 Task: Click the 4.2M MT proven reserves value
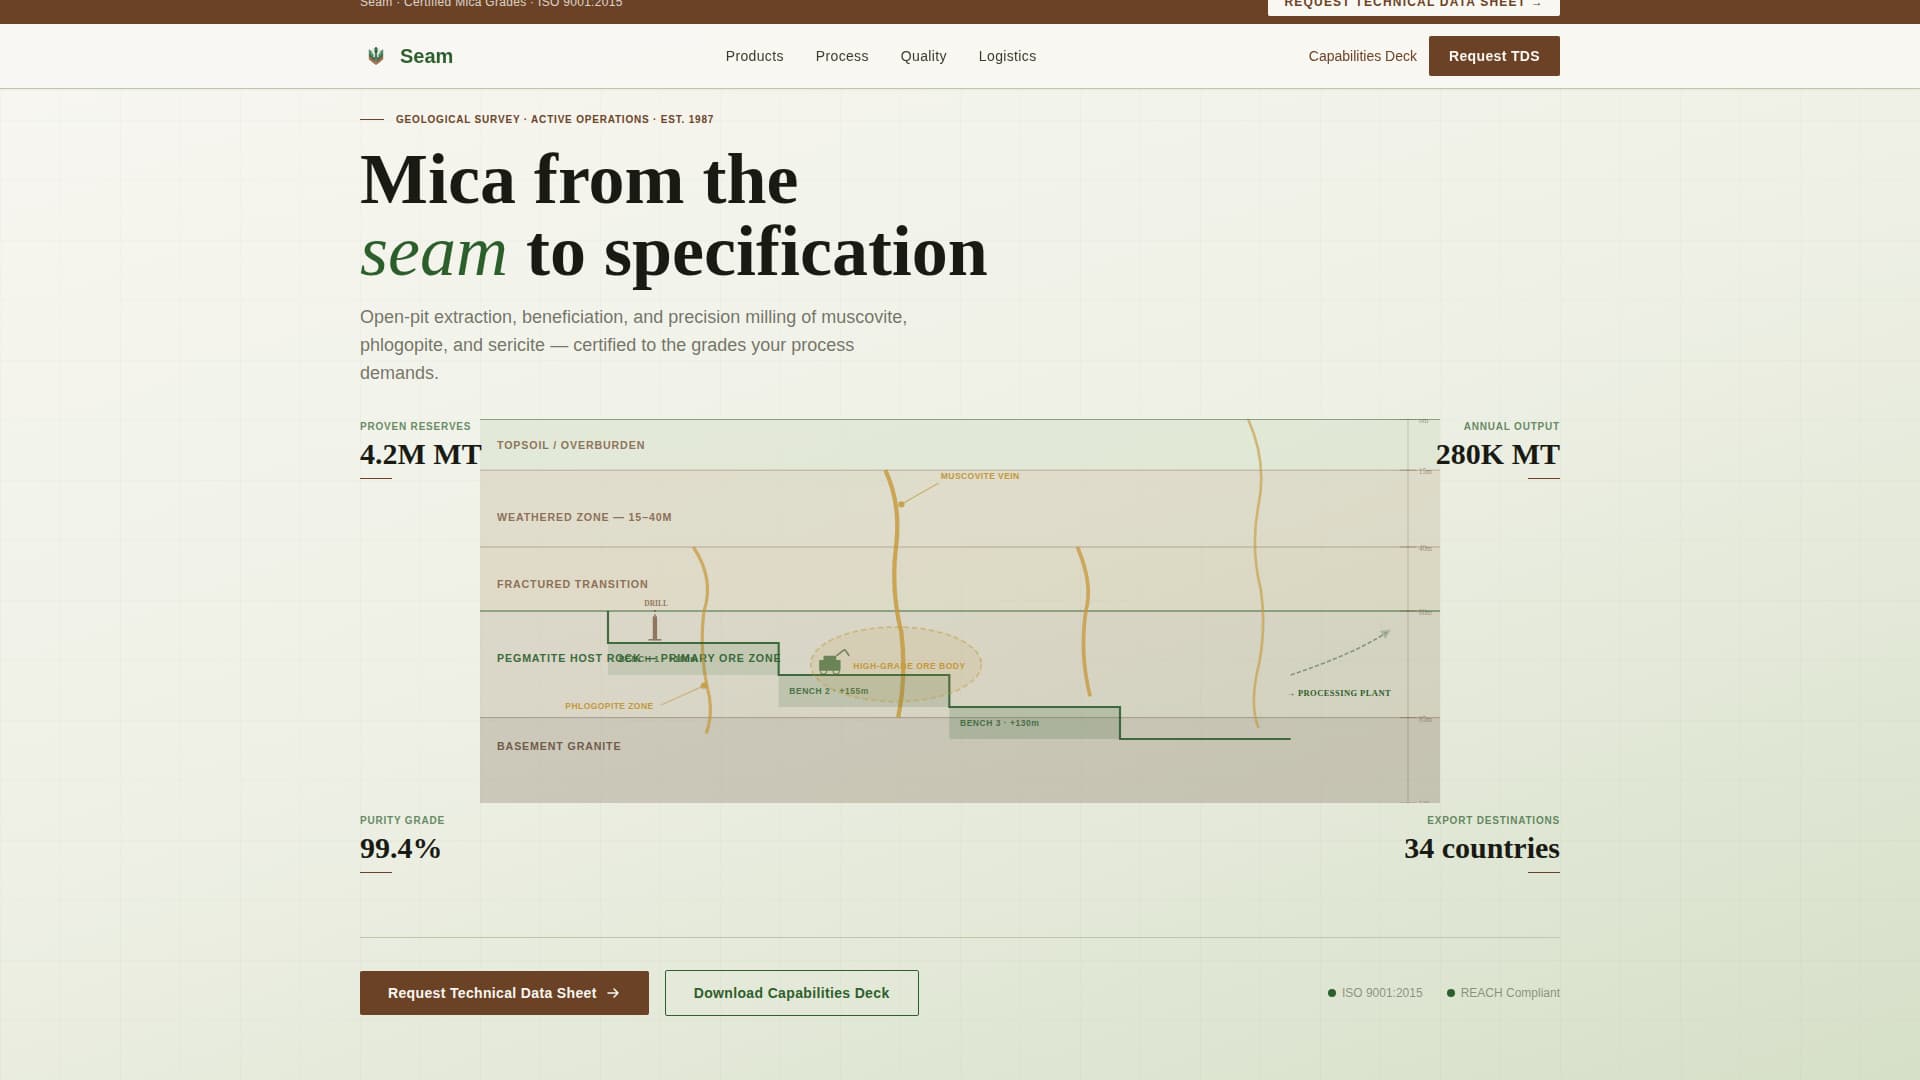(x=421, y=454)
